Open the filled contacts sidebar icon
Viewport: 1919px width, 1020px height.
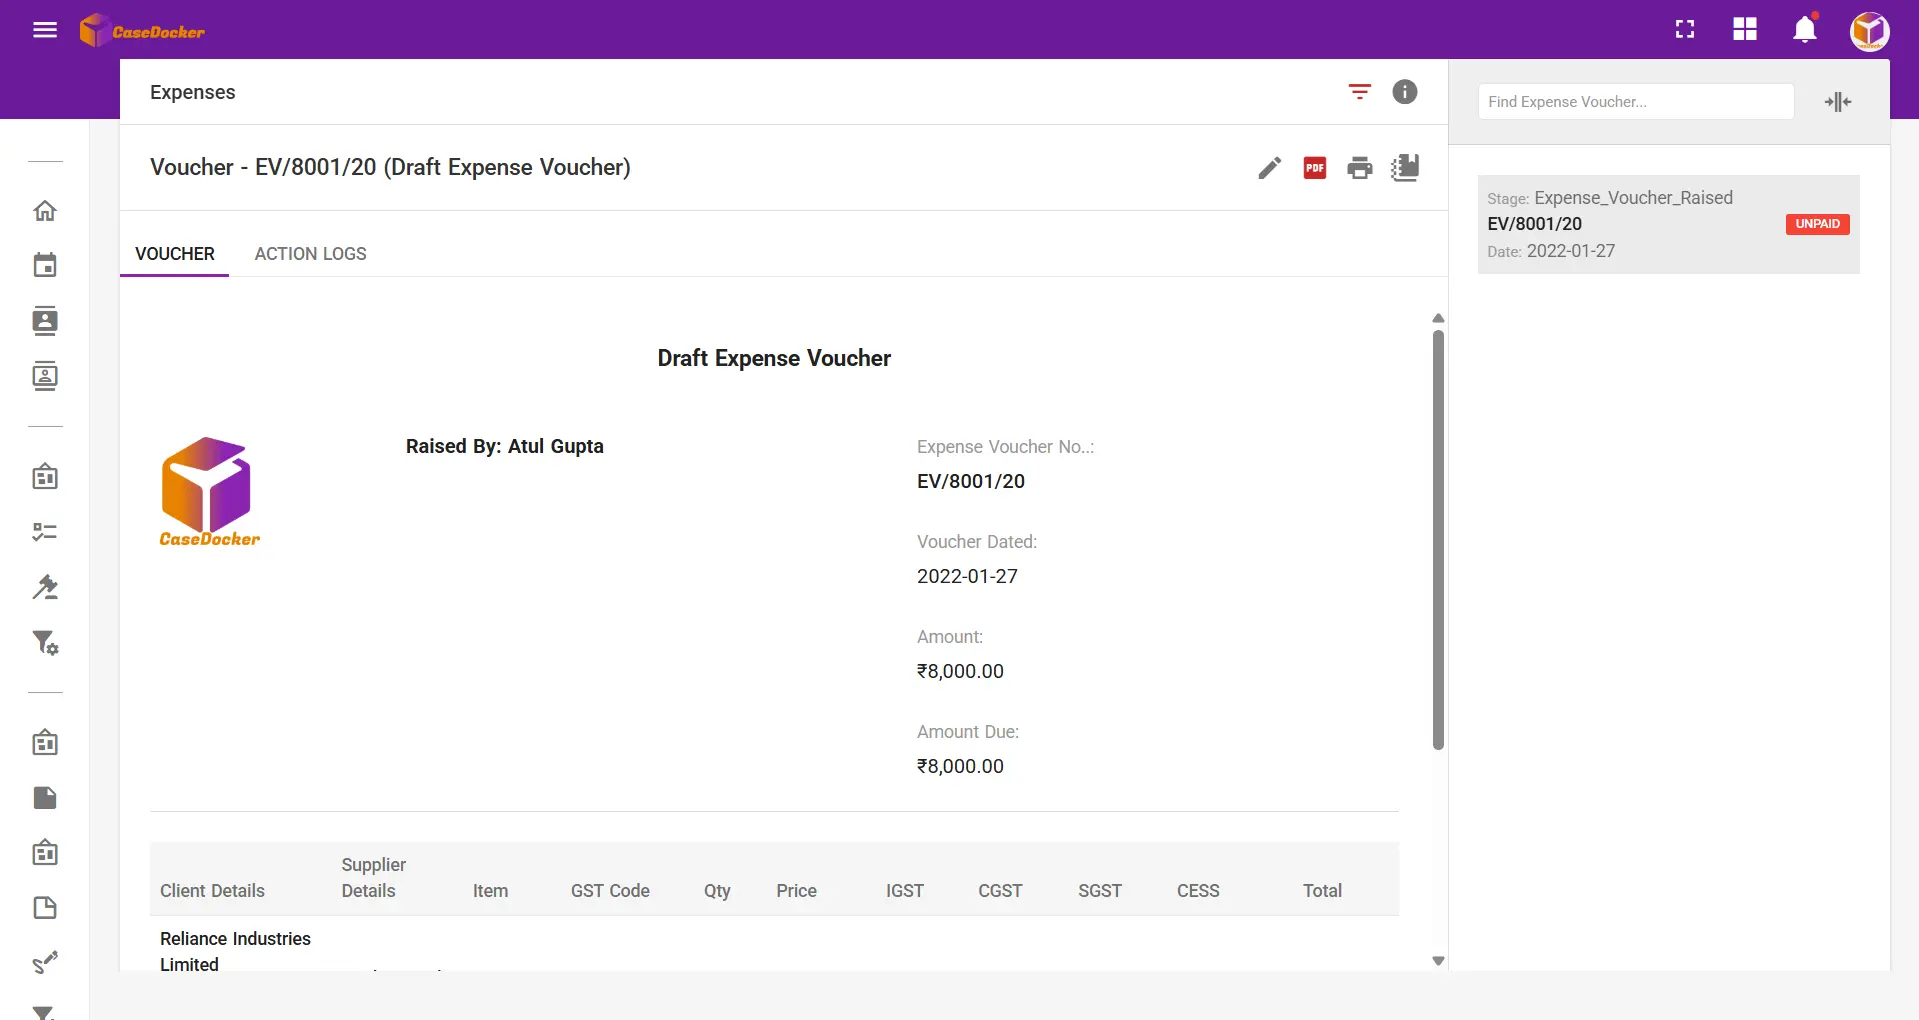pos(45,321)
